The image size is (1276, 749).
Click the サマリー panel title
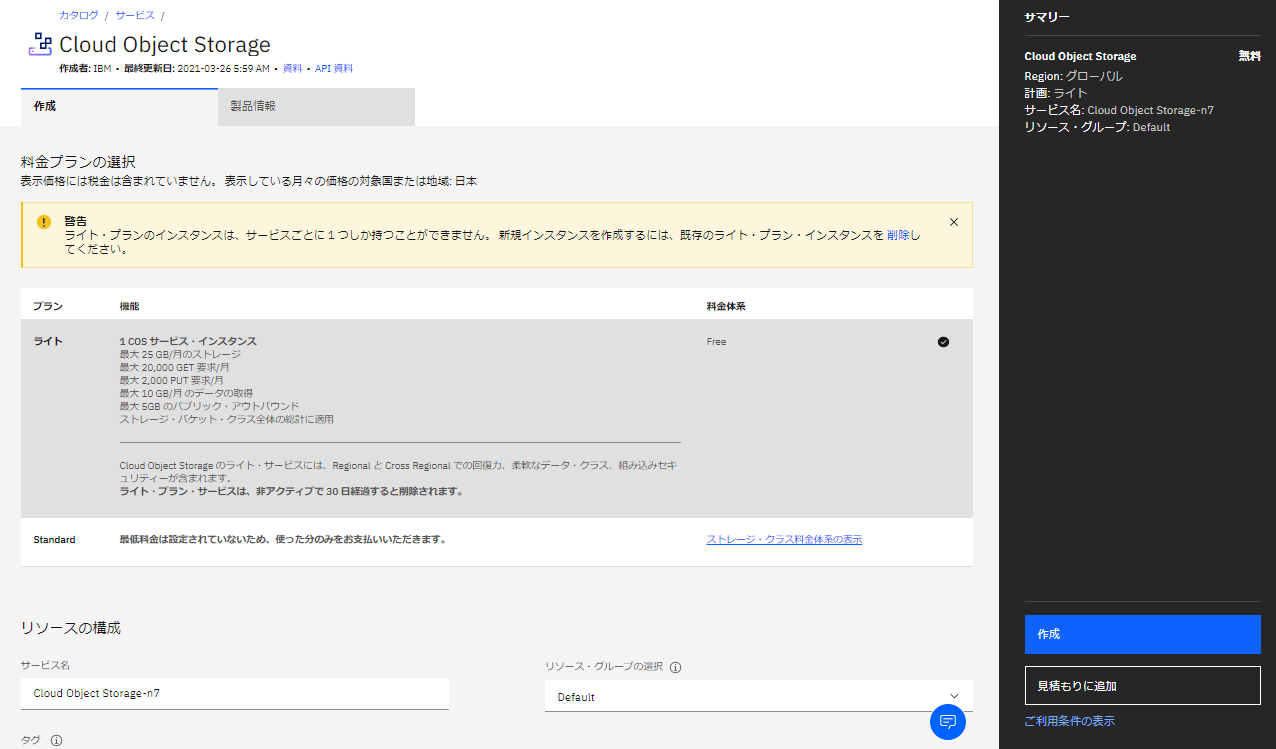click(x=1047, y=17)
